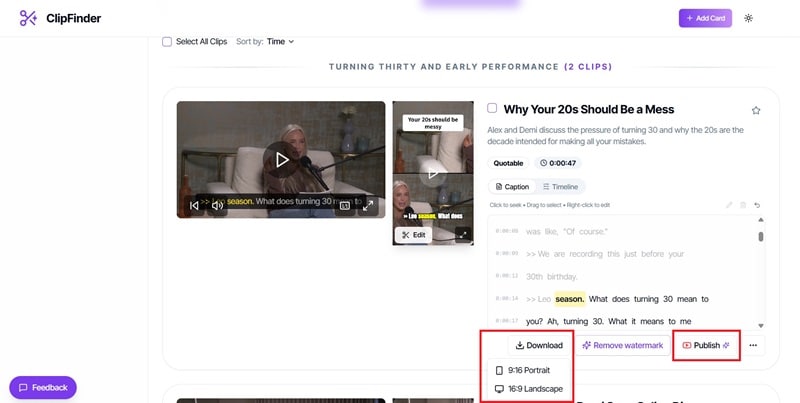This screenshot has width=800, height=403.
Task: Check the Select All Clips checkbox
Action: [167, 42]
